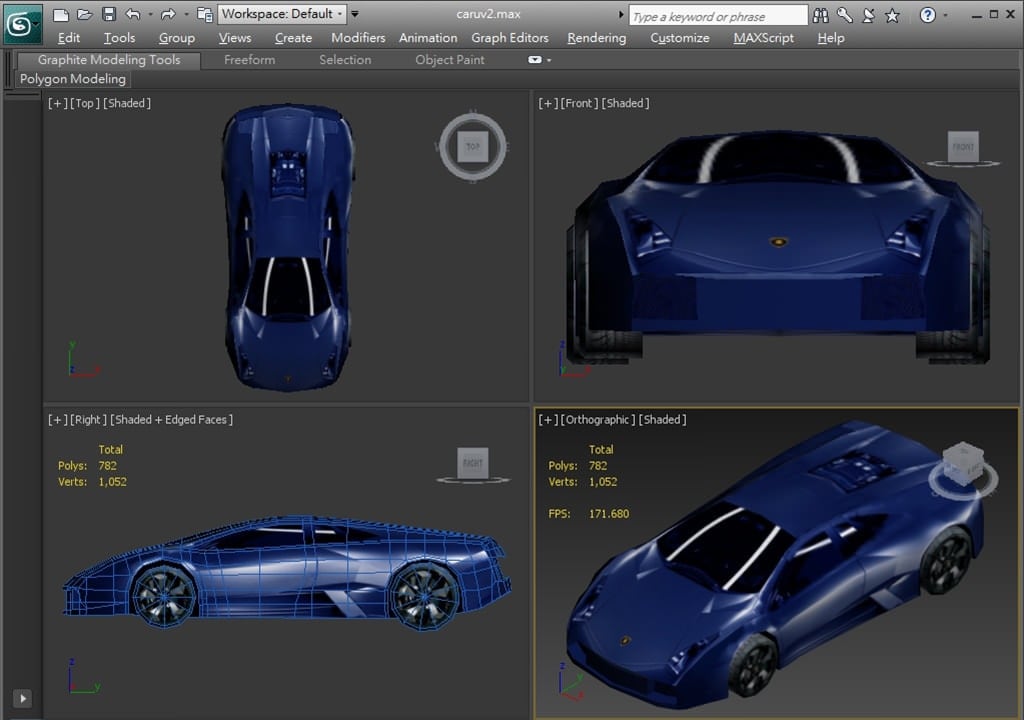Viewport: 1024px width, 720px height.
Task: Click the Polygon Modeling panel button
Action: [x=73, y=79]
